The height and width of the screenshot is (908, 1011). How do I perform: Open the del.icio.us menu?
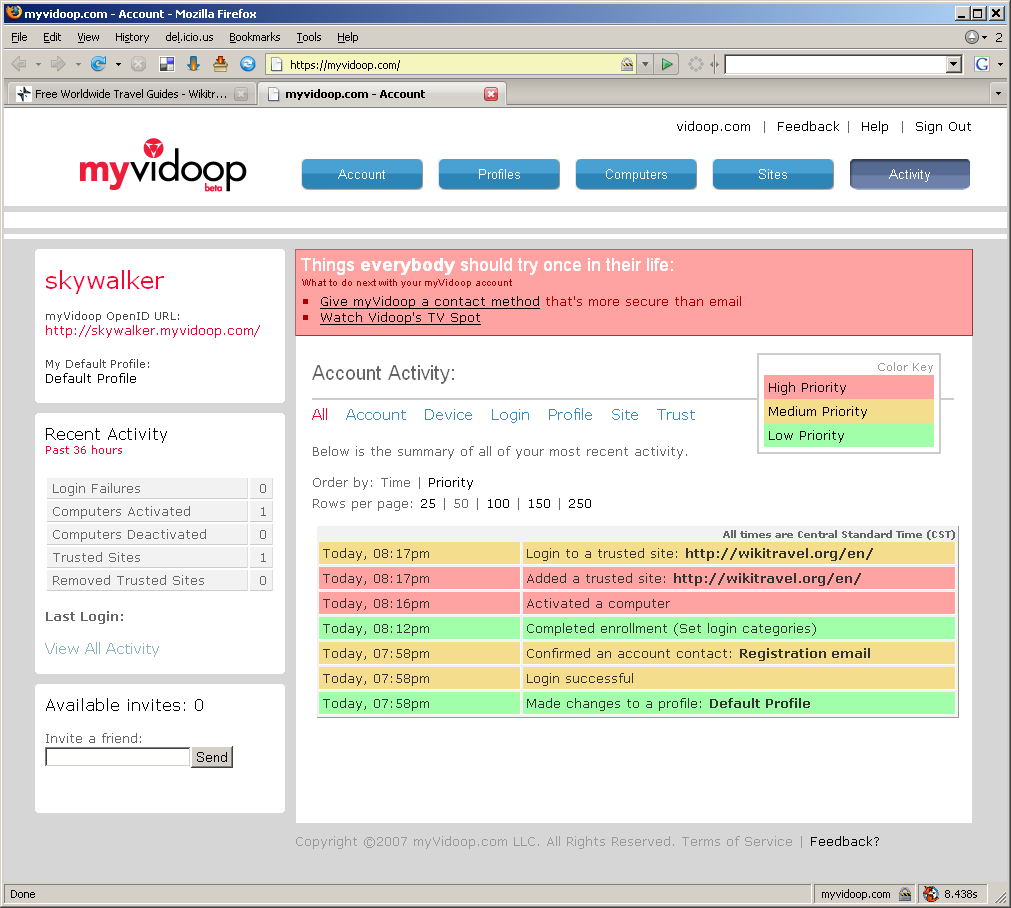point(189,37)
